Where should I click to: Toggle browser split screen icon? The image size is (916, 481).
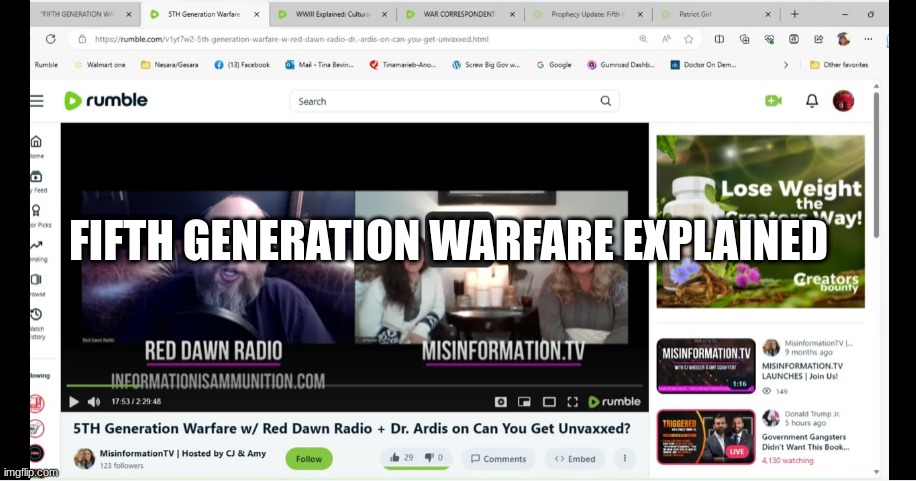click(x=719, y=39)
